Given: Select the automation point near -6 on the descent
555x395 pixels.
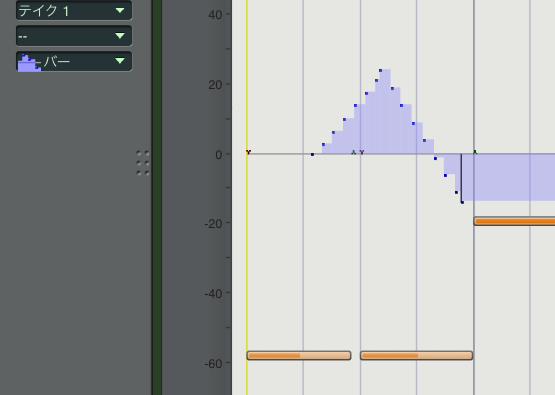Looking at the screenshot, I should [x=445, y=175].
